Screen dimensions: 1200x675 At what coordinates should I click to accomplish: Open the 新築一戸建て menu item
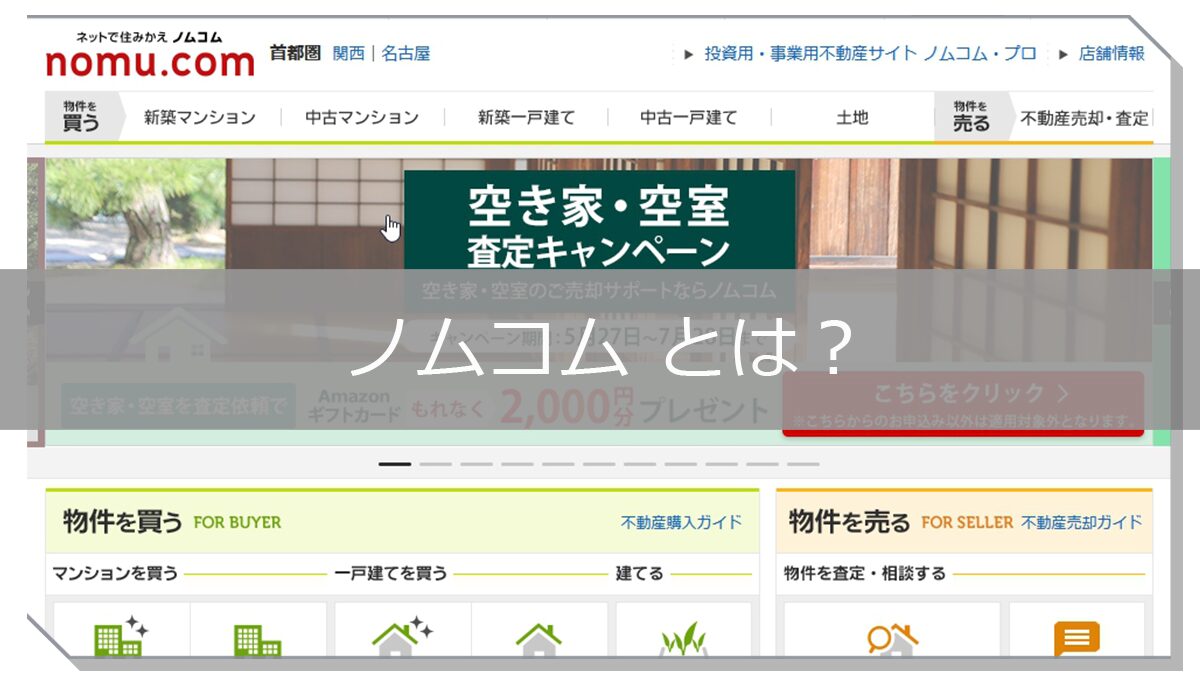(x=527, y=117)
